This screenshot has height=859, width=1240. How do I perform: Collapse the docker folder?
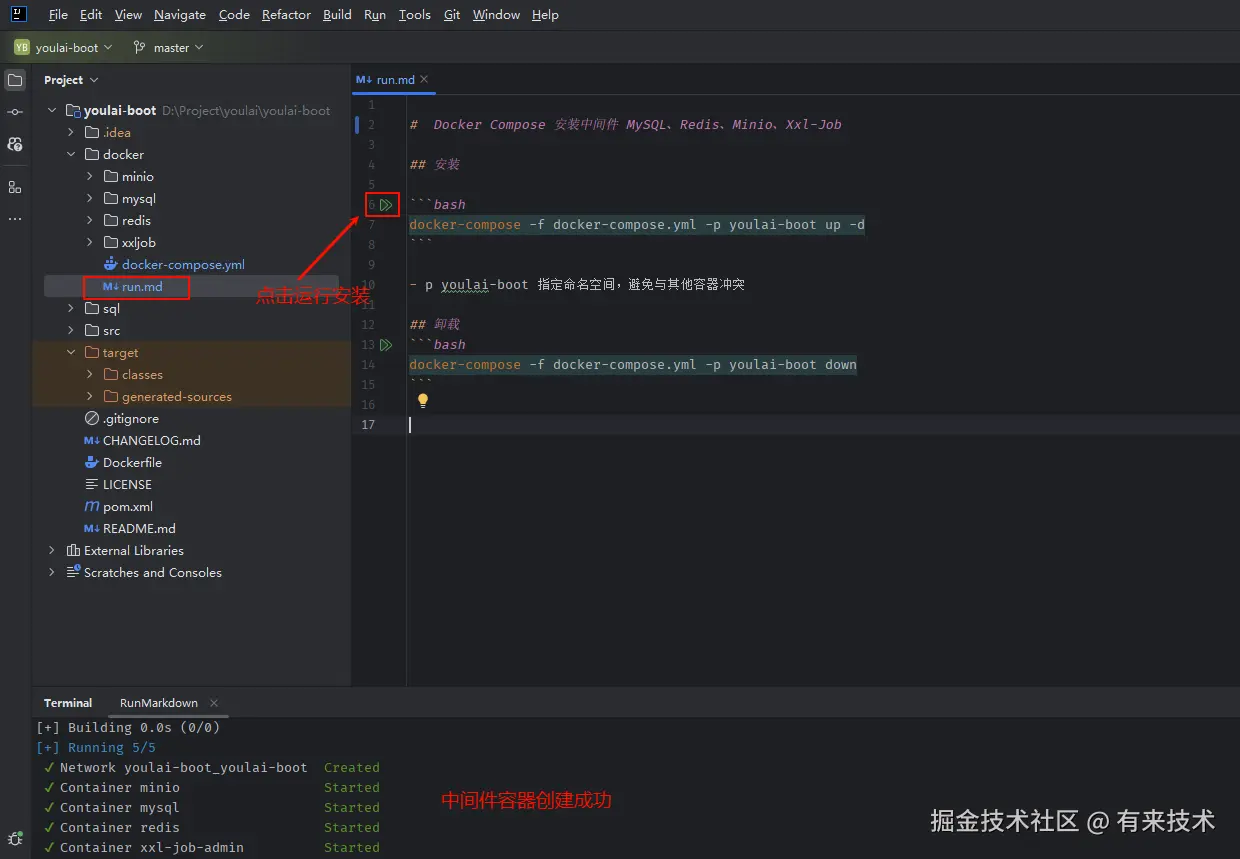[71, 154]
